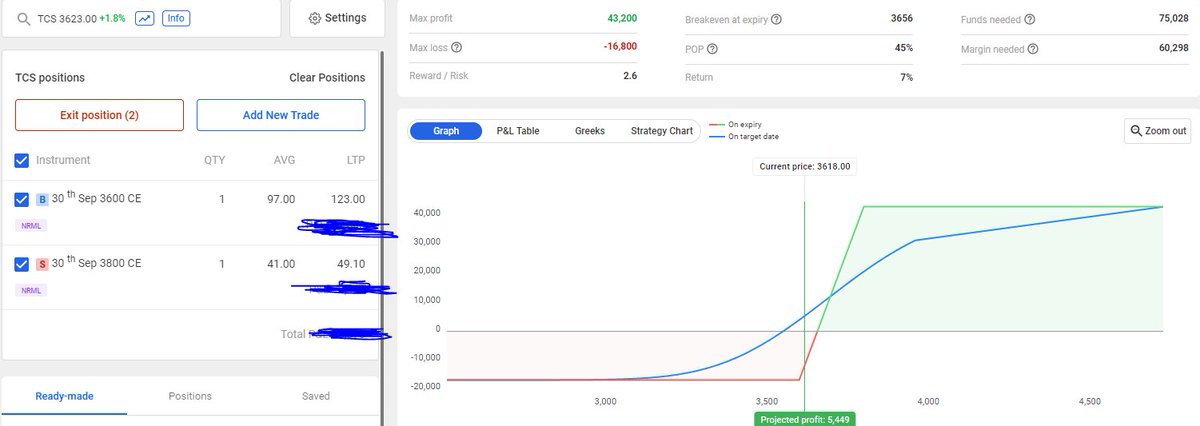This screenshot has width=1200, height=426.
Task: Switch to the P&L Table tab
Action: coord(518,131)
